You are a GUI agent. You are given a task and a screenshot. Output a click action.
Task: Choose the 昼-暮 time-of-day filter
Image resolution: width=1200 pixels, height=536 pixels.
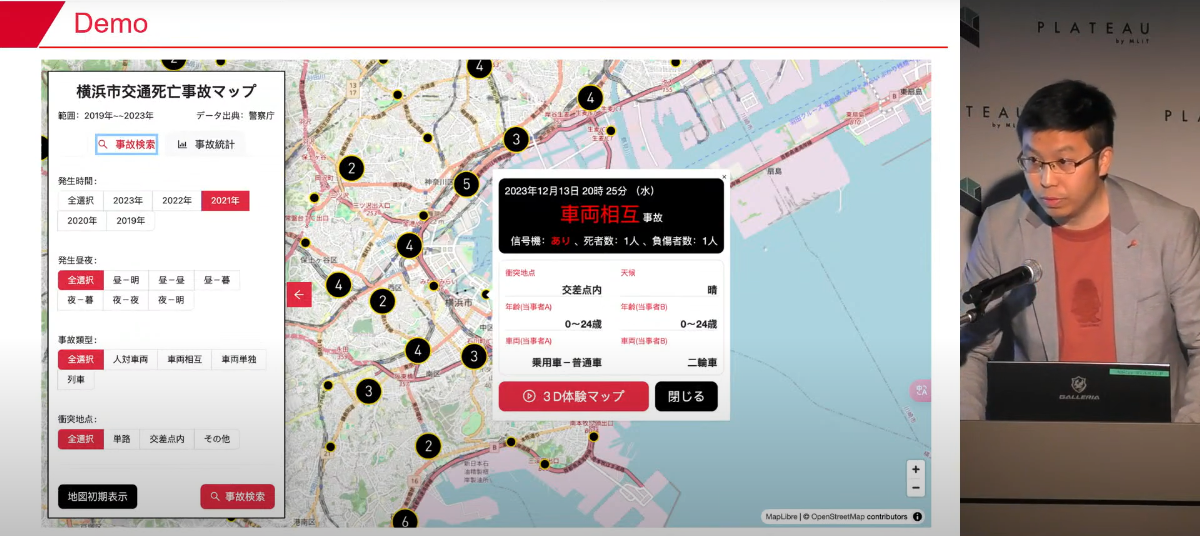(217, 280)
